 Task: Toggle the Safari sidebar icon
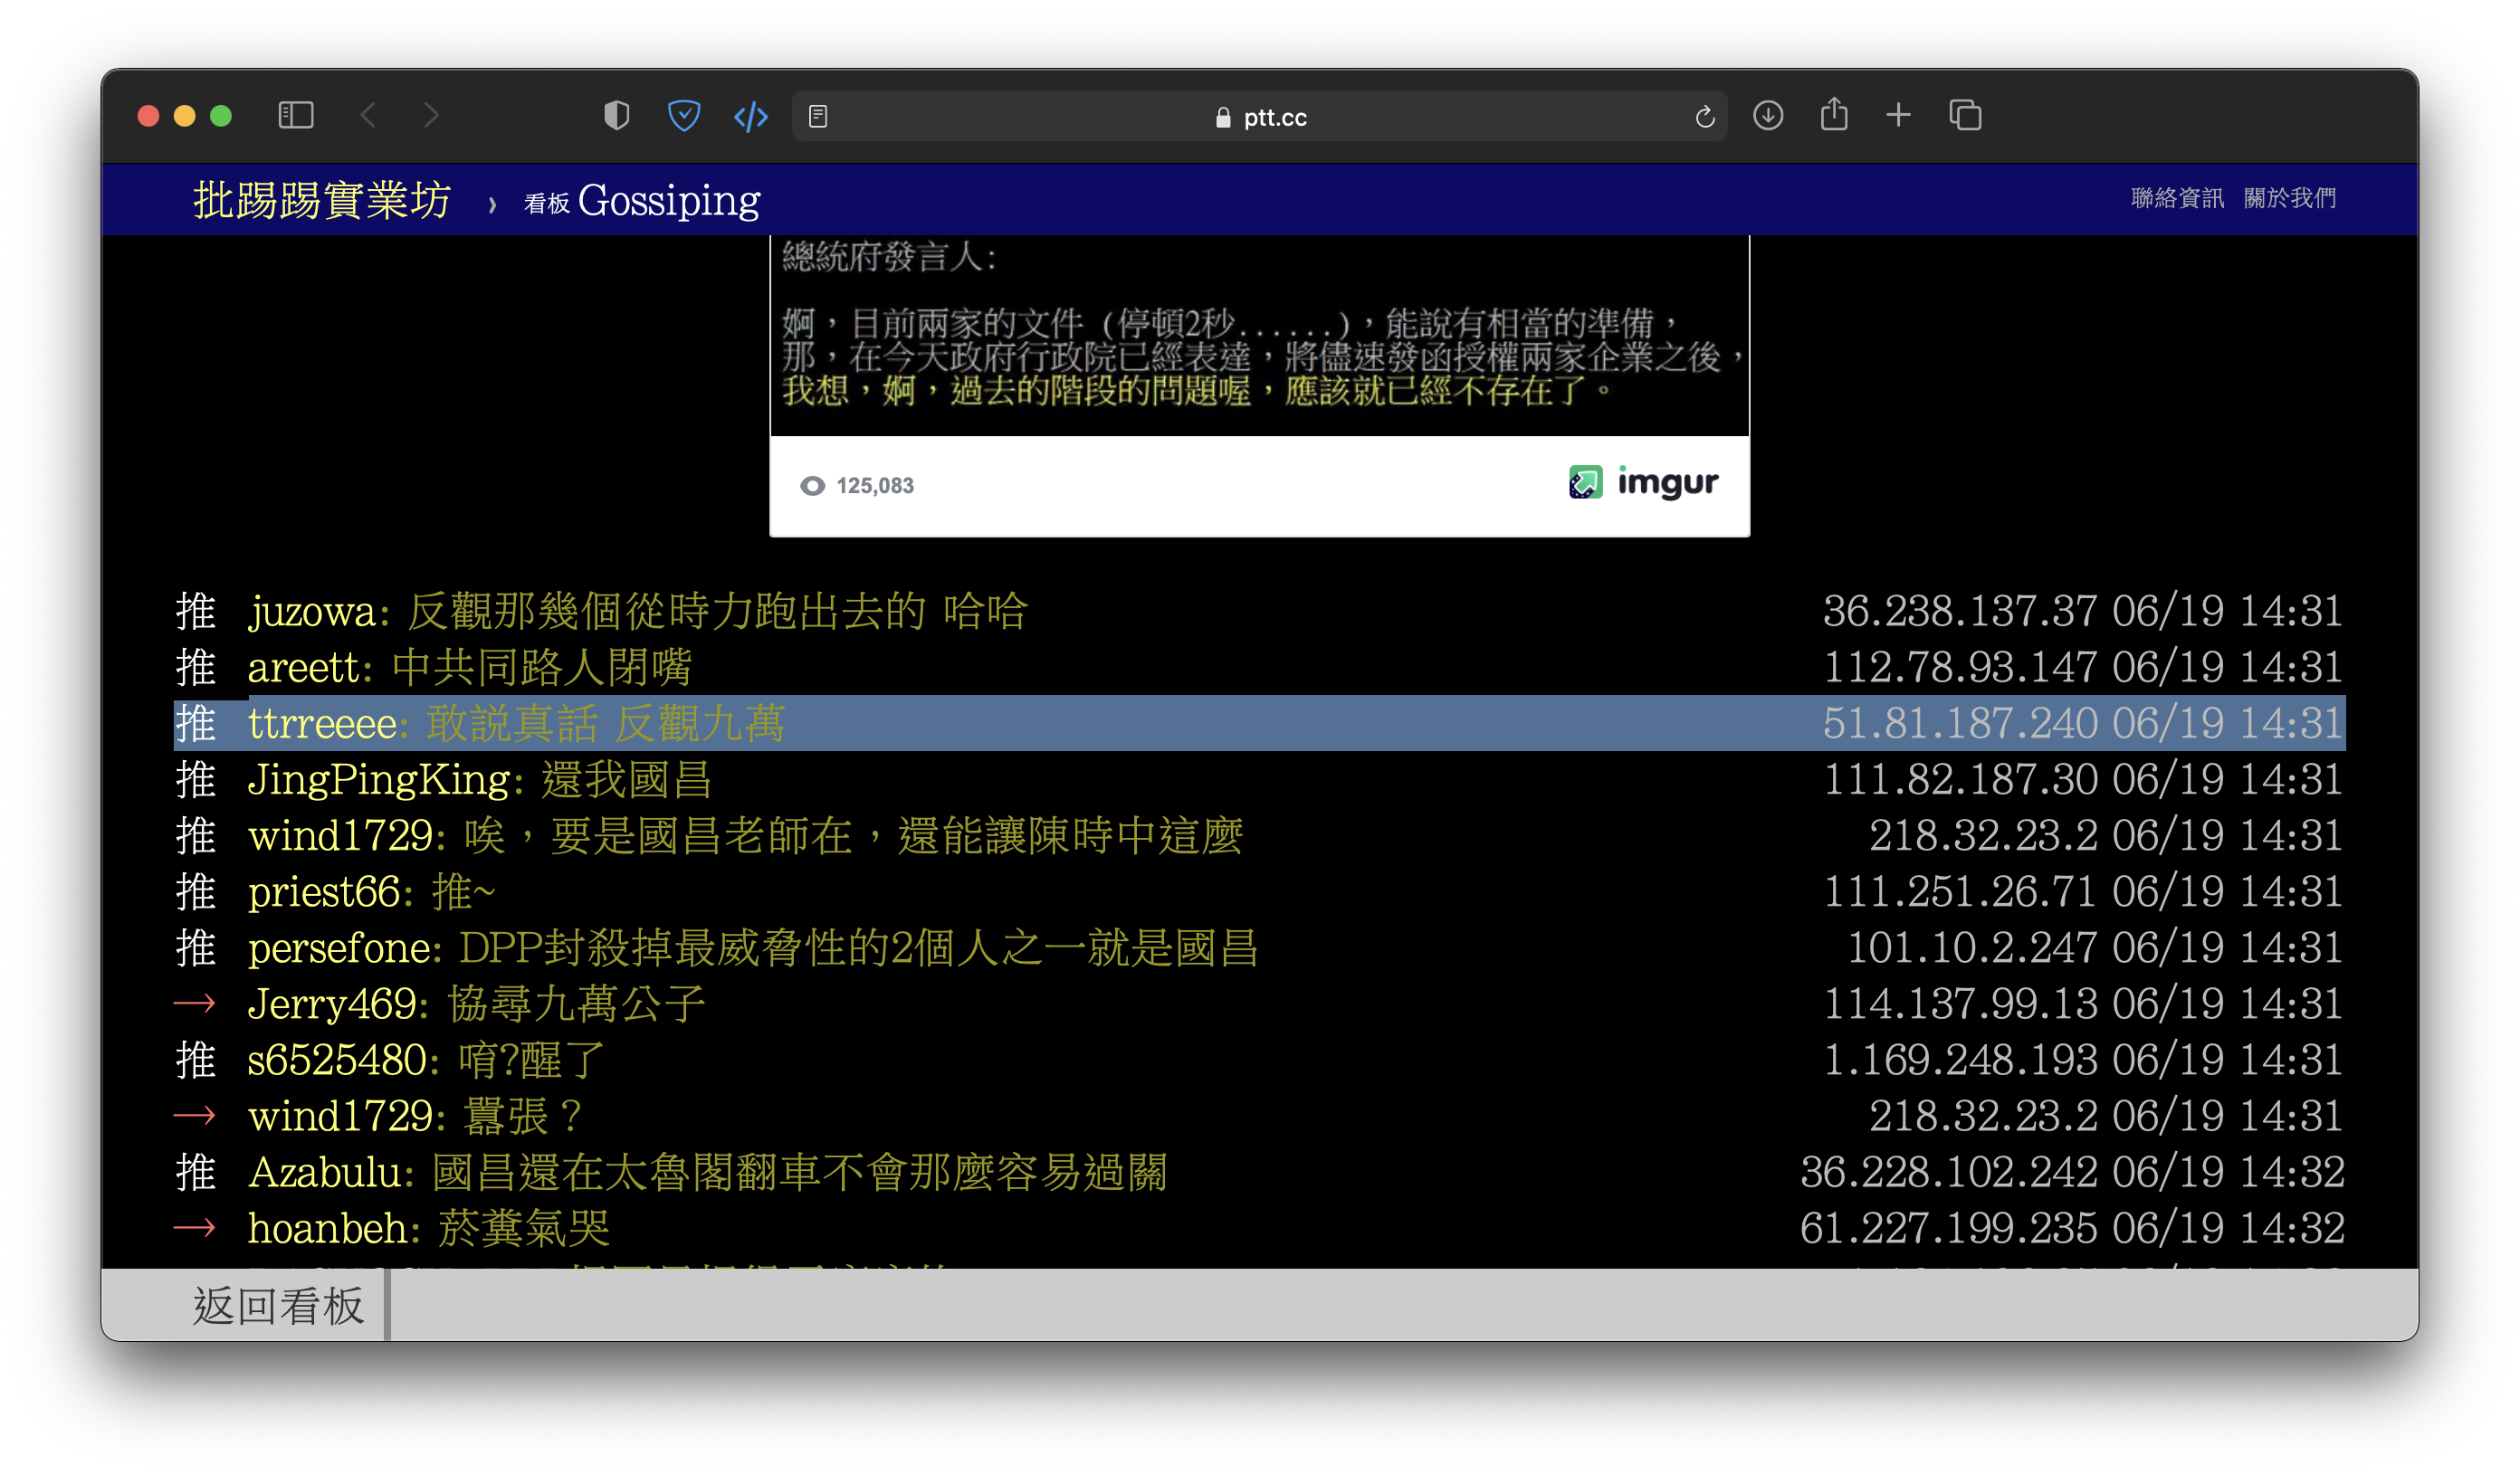295,116
